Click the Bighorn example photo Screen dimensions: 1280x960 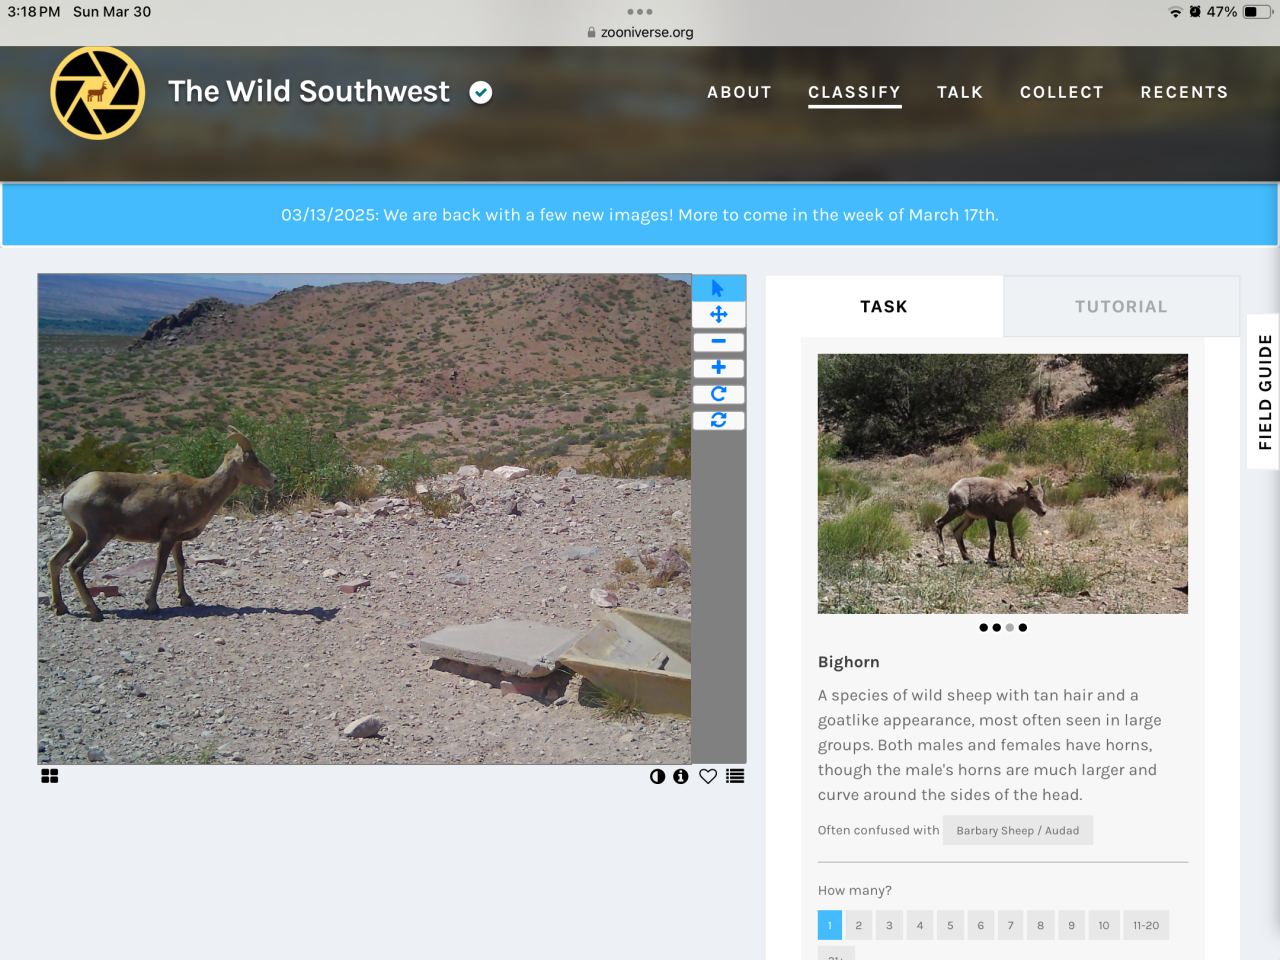[1003, 484]
